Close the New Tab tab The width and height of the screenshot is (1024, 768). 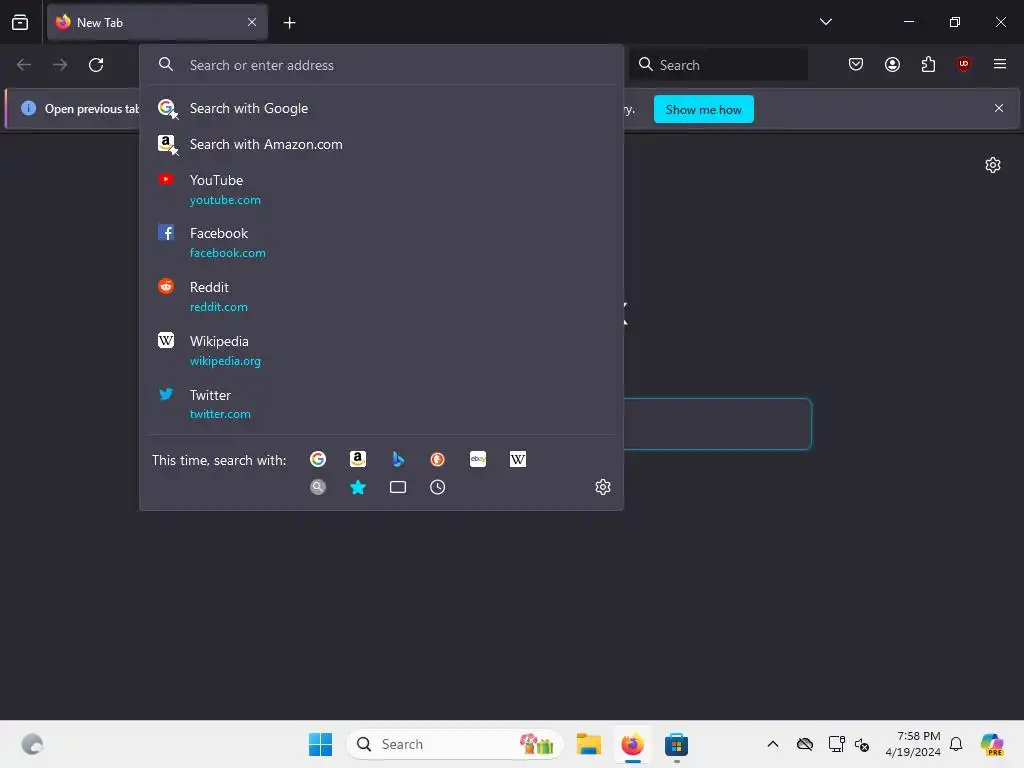(252, 22)
